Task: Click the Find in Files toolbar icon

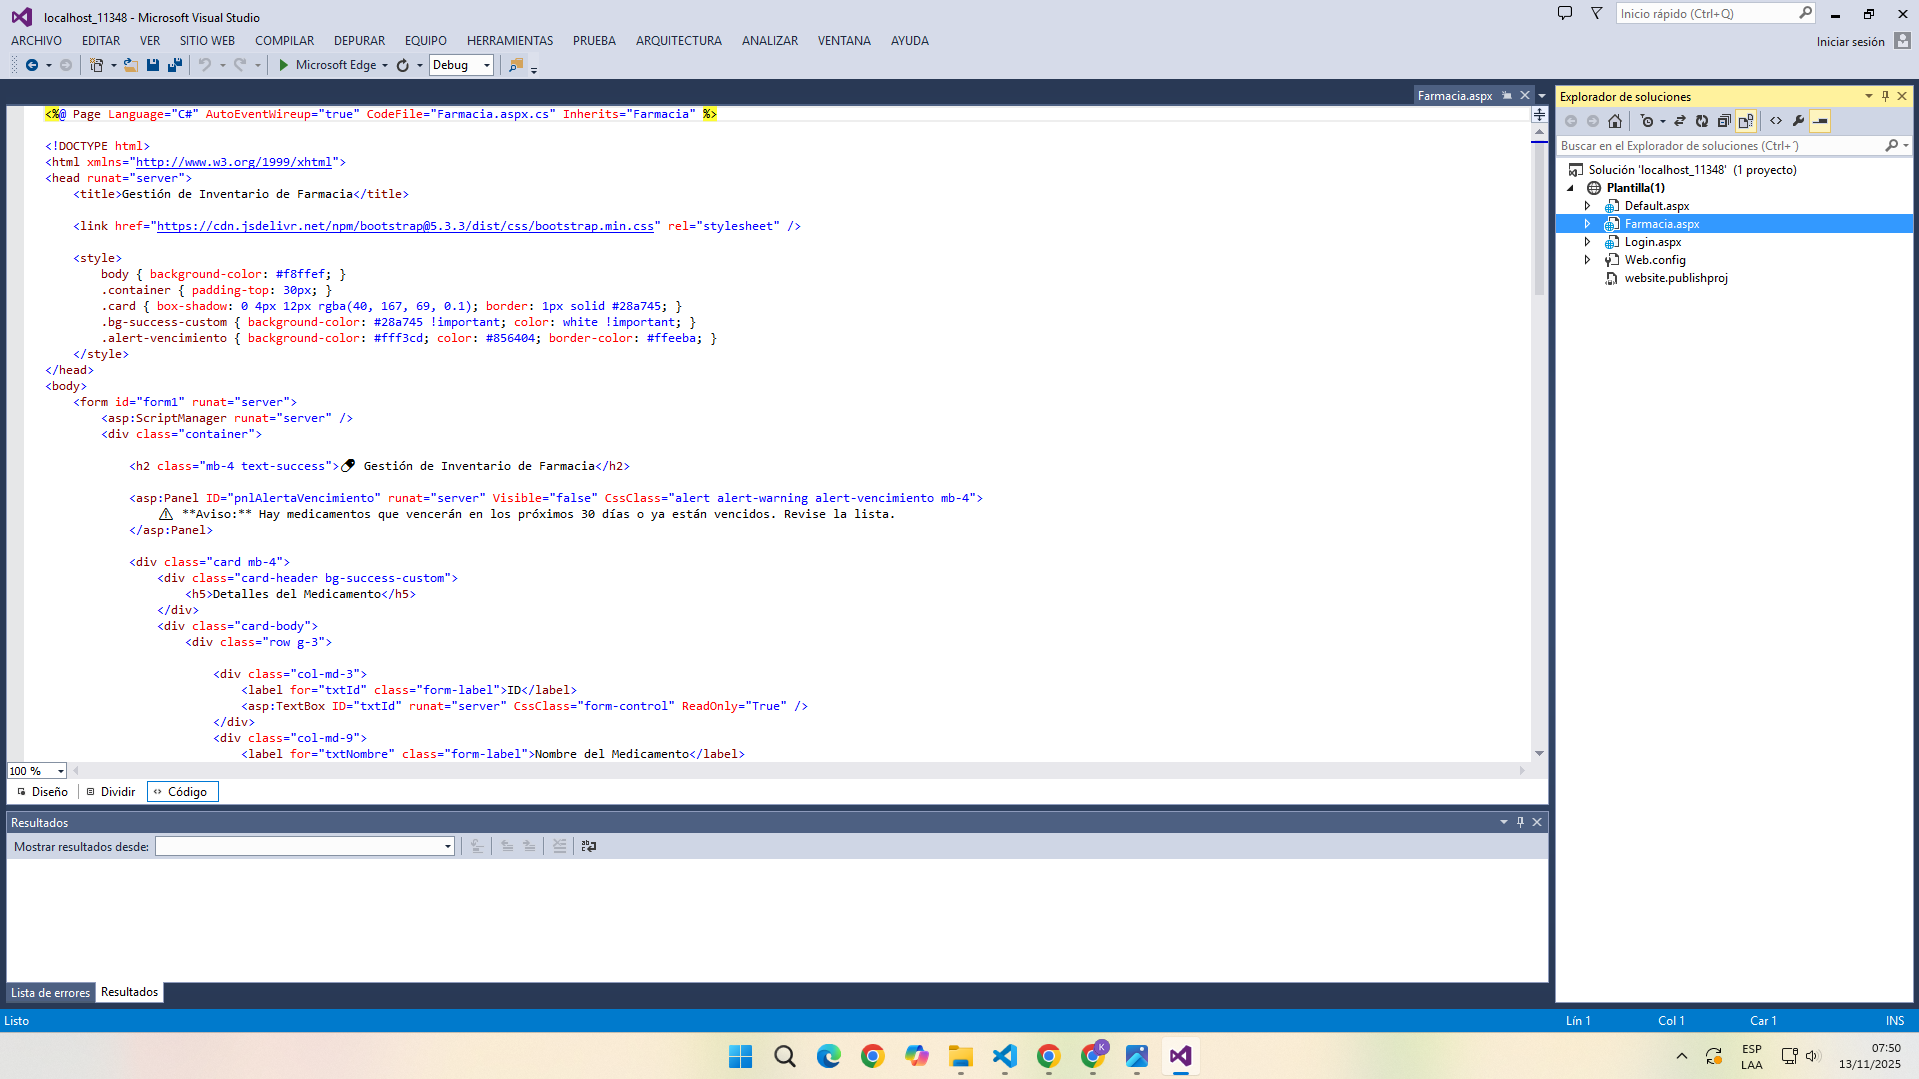Action: tap(515, 65)
